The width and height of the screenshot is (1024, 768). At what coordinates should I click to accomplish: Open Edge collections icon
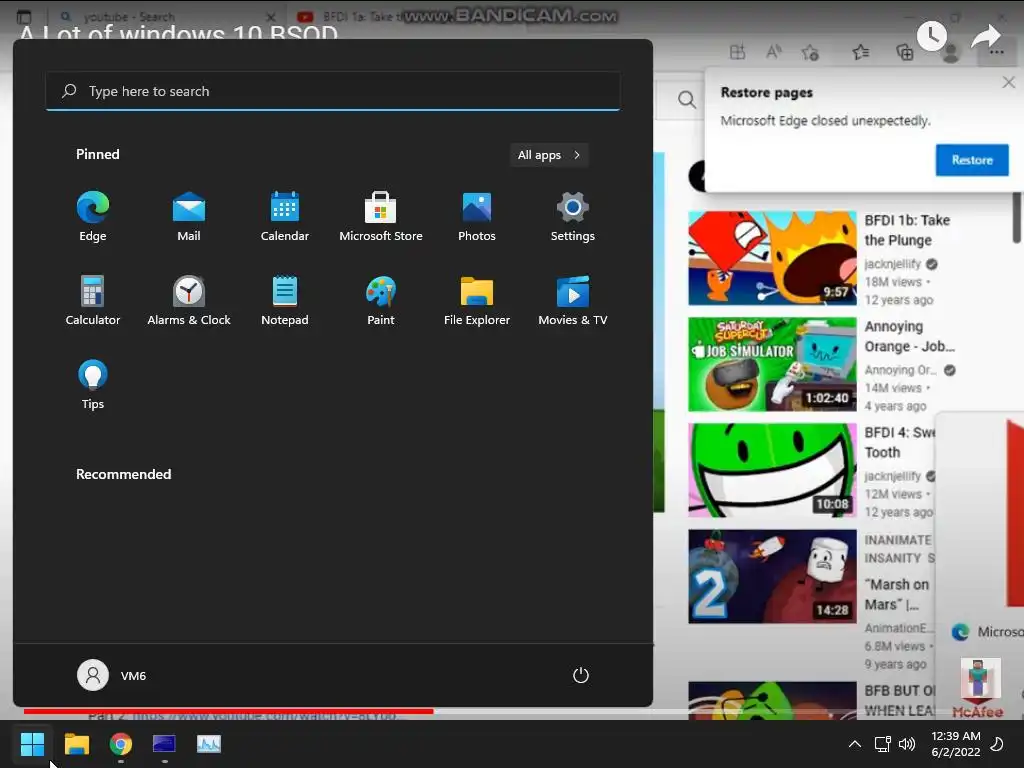904,52
